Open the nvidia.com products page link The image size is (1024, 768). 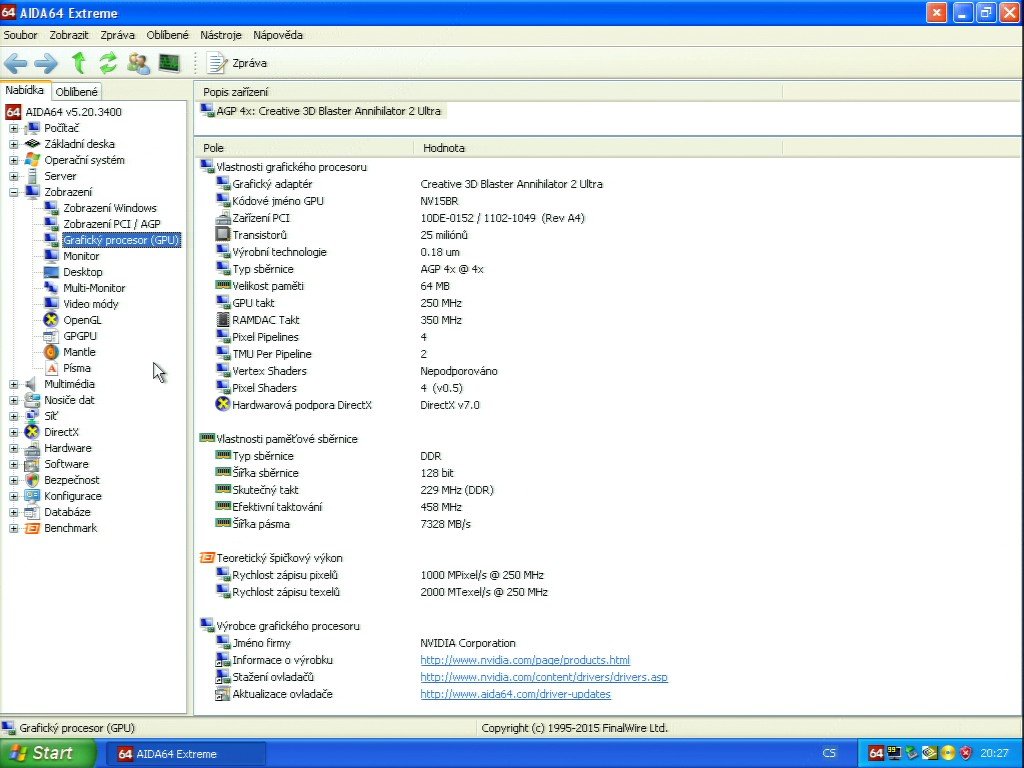525,660
